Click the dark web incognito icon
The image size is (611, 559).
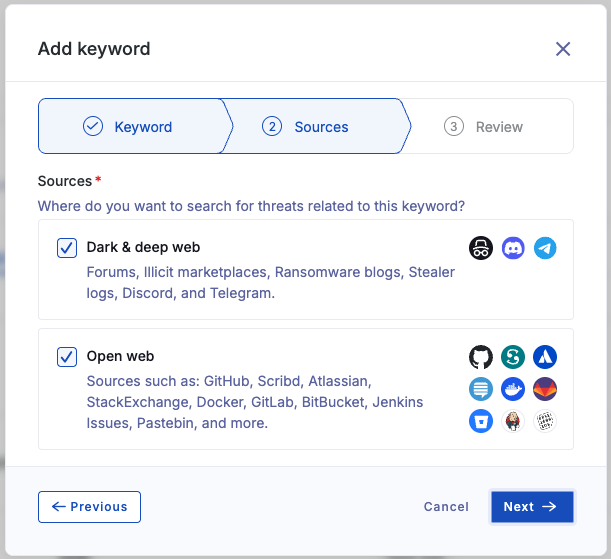(481, 248)
